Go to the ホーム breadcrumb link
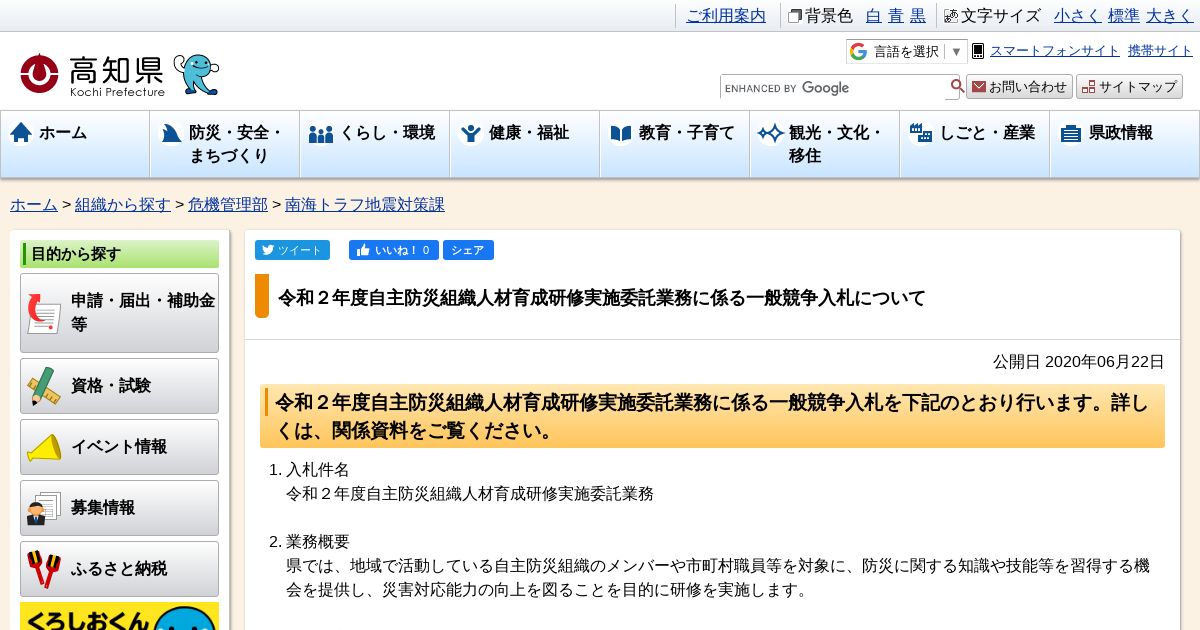The width and height of the screenshot is (1200, 630). (34, 204)
